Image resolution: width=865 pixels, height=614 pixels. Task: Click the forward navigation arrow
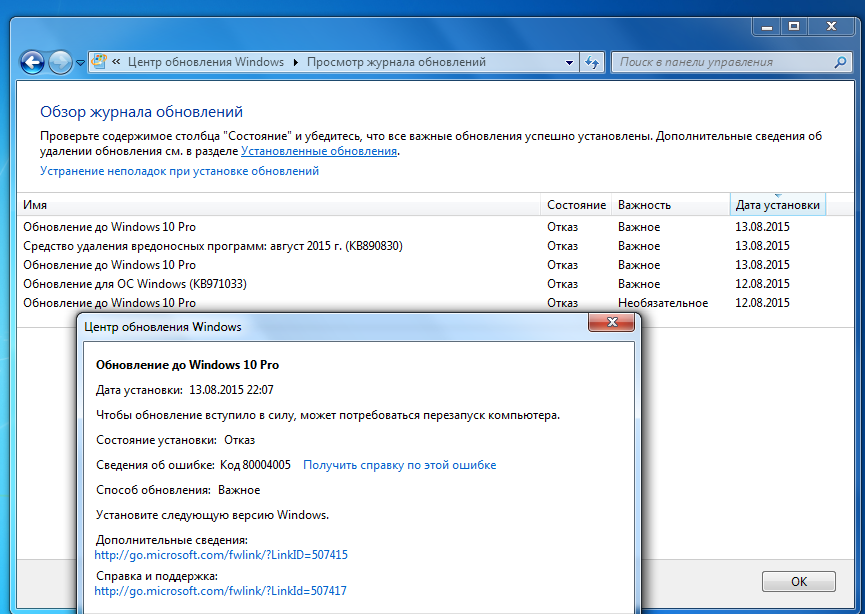(x=60, y=62)
